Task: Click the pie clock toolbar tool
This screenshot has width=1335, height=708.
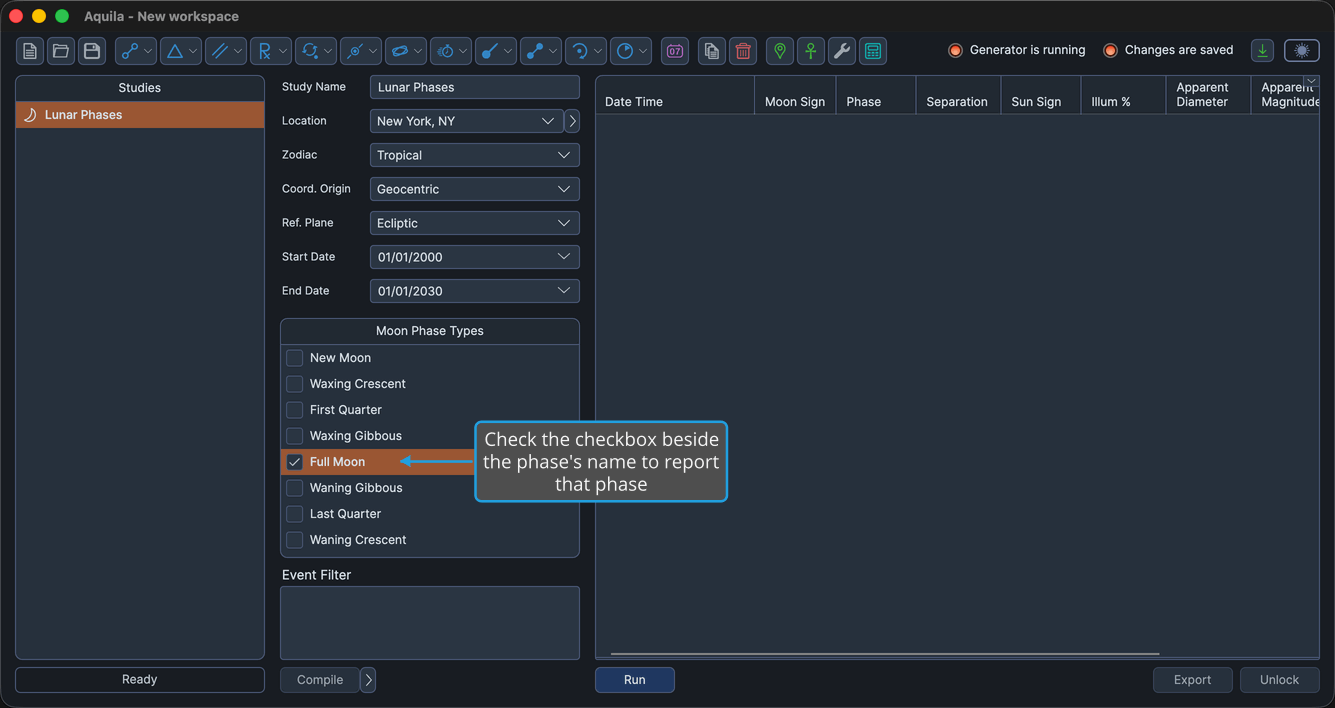Action: (x=631, y=51)
